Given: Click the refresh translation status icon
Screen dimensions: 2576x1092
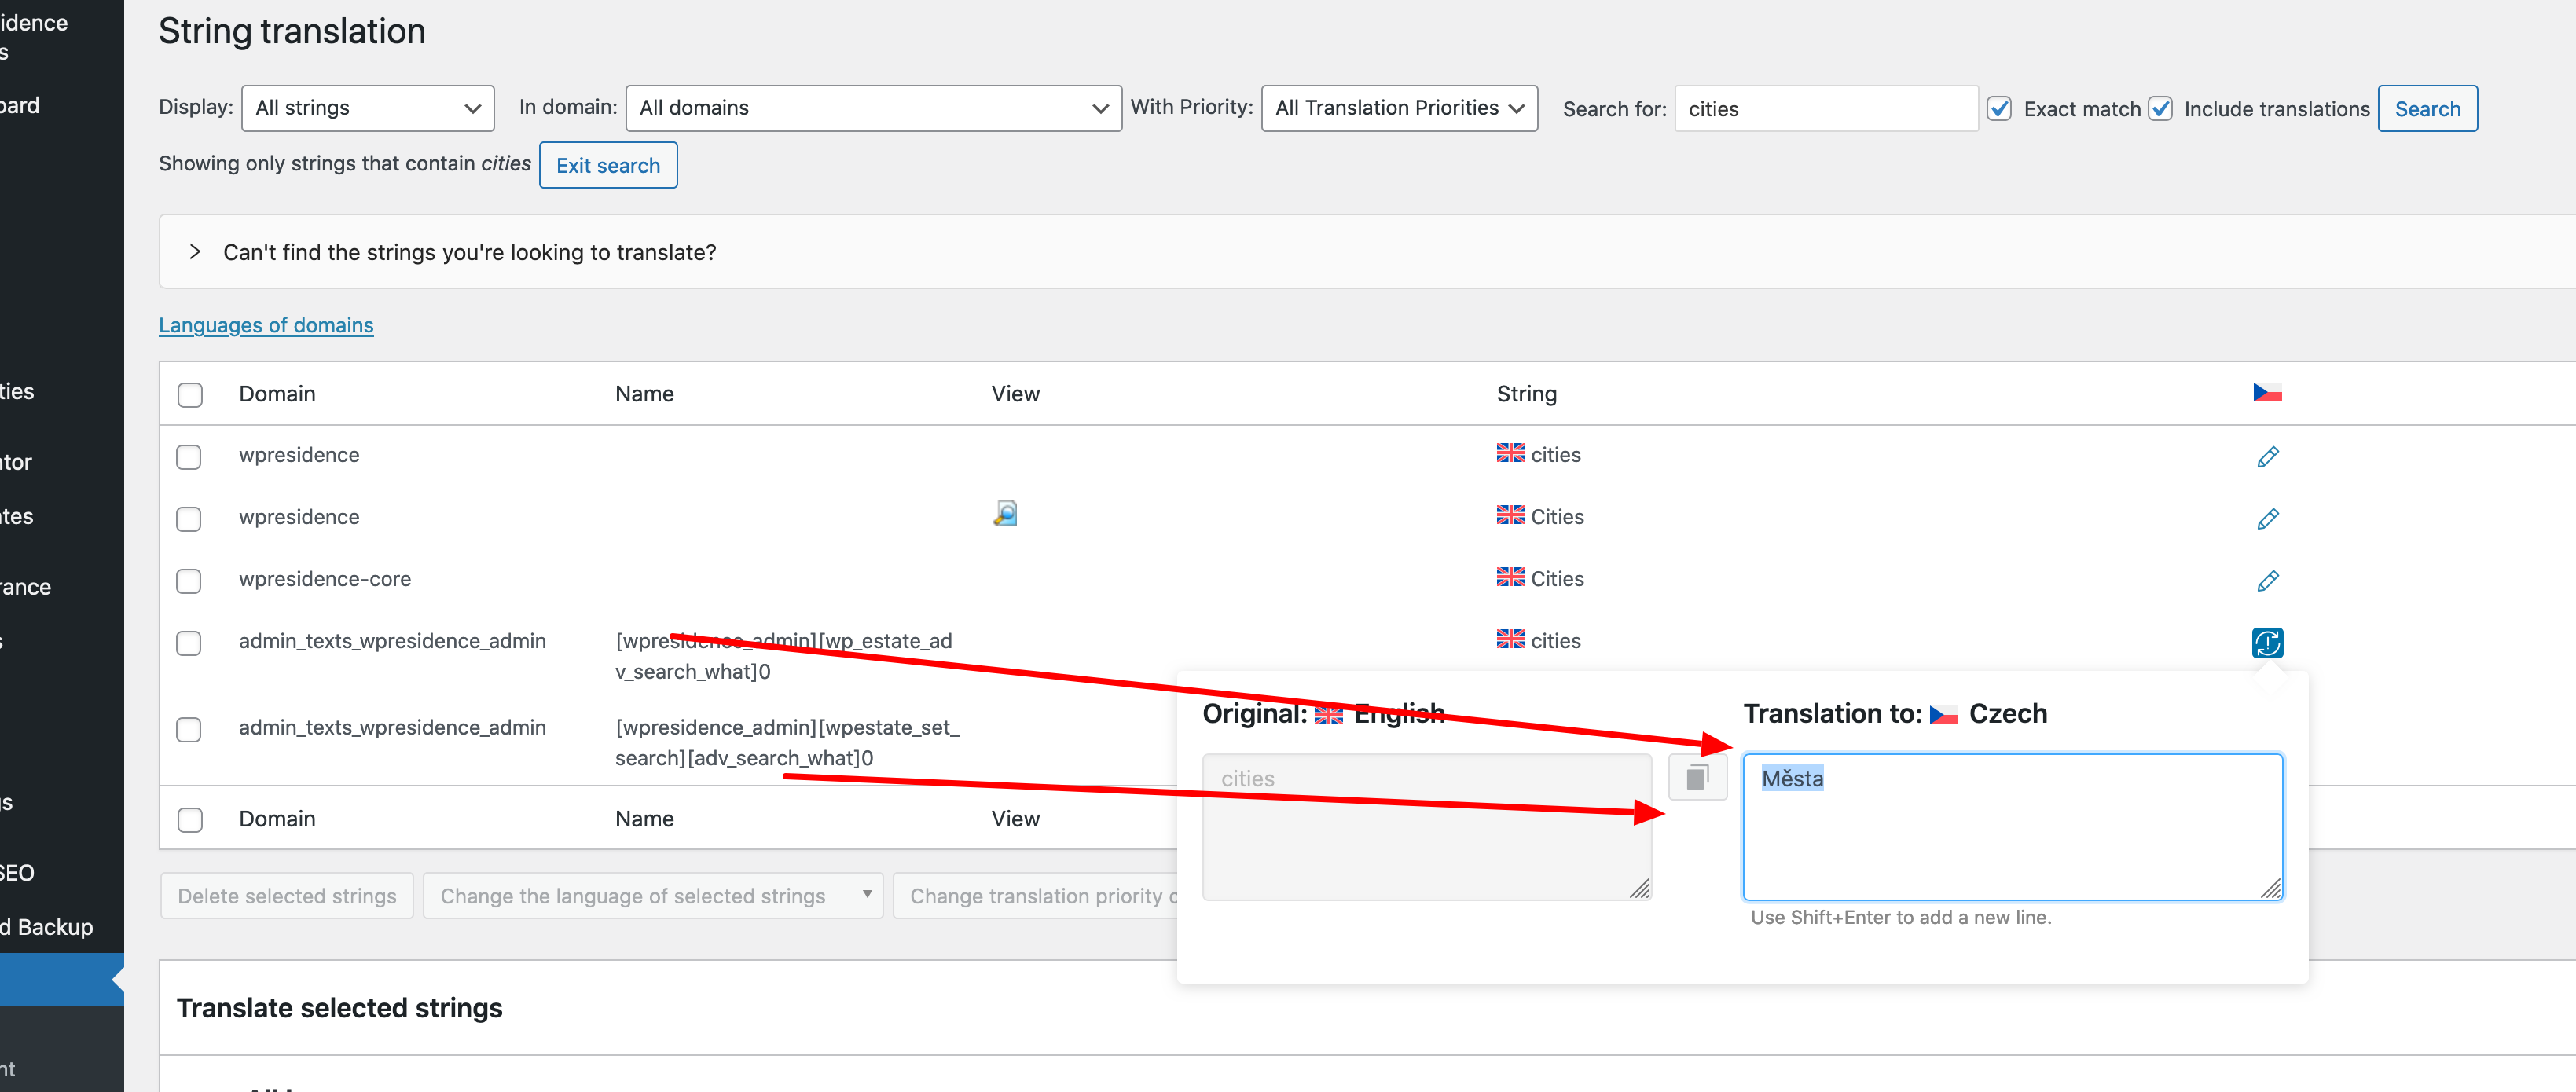Looking at the screenshot, I should (2267, 642).
